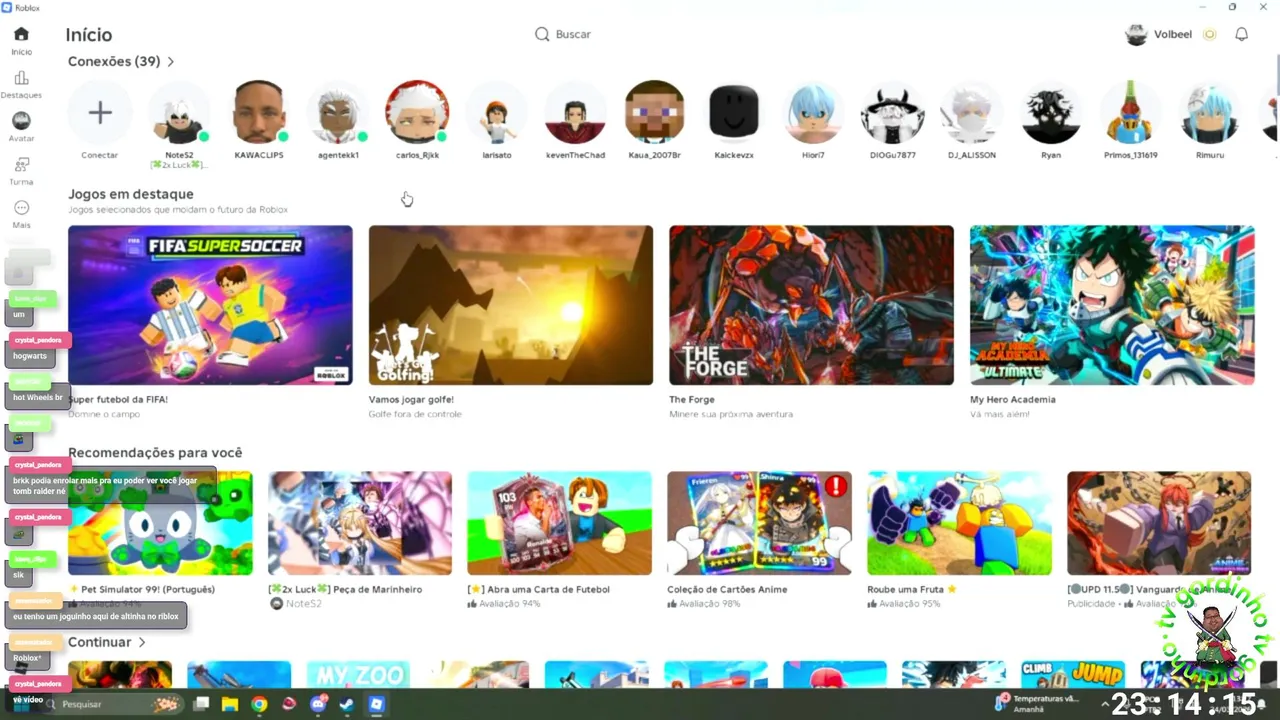The height and width of the screenshot is (720, 1280).
Task: Click the Conexões (39) heading link
Action: (x=114, y=62)
